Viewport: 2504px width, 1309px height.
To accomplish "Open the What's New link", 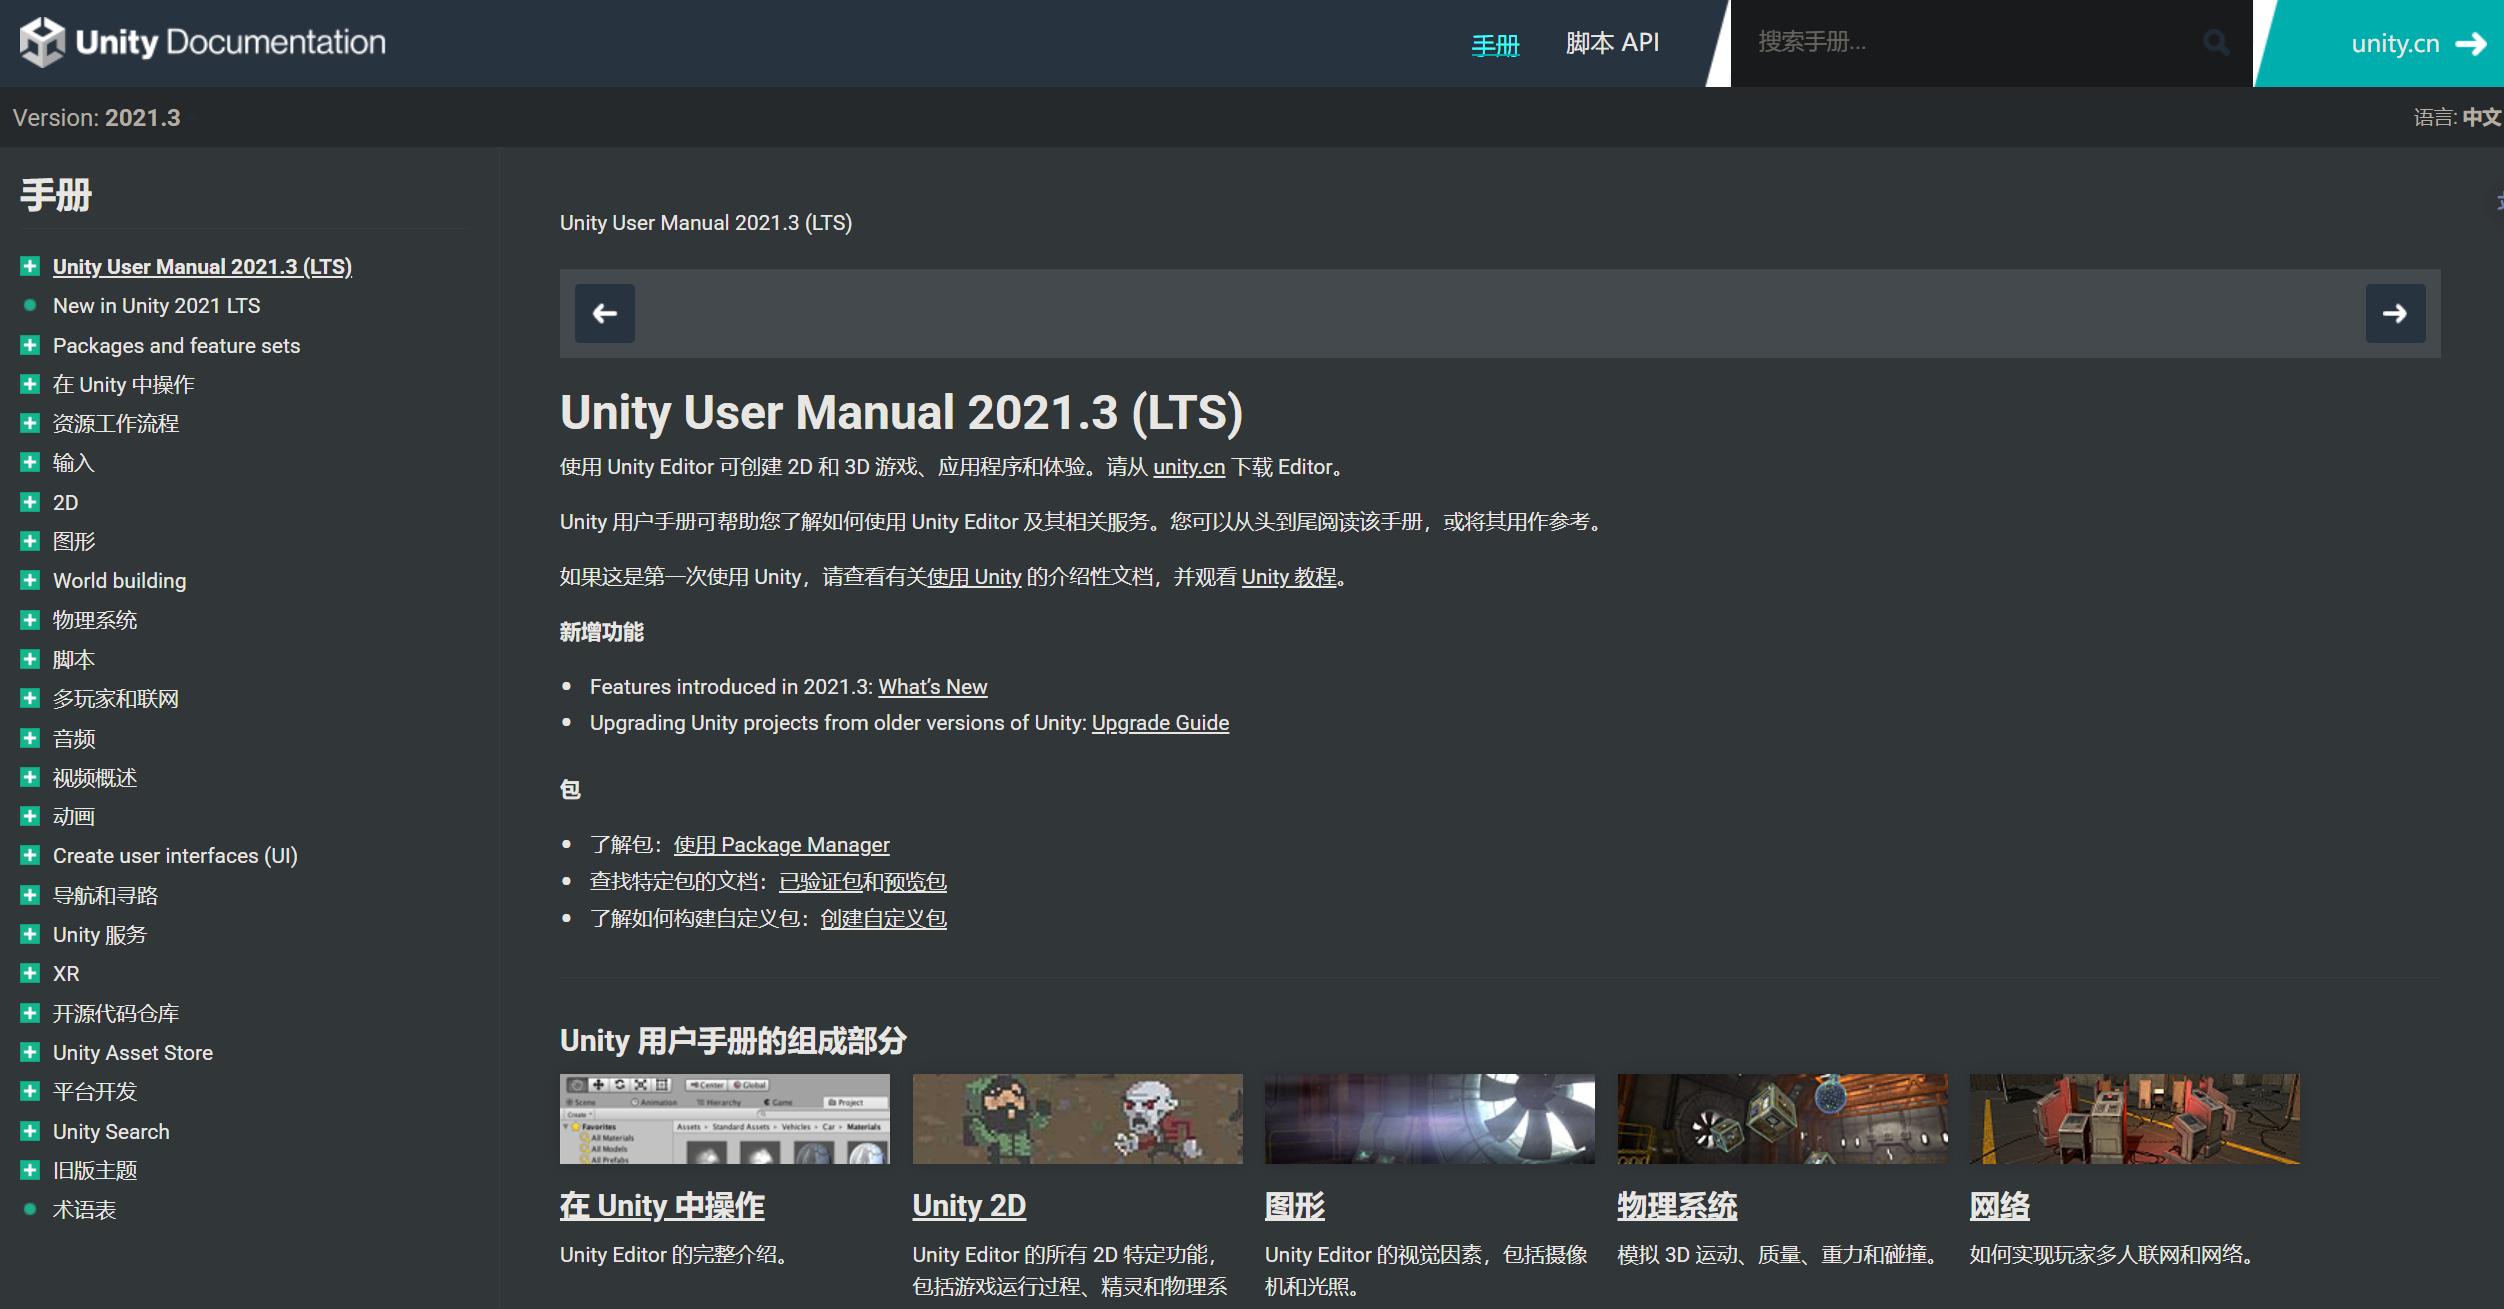I will coord(932,687).
